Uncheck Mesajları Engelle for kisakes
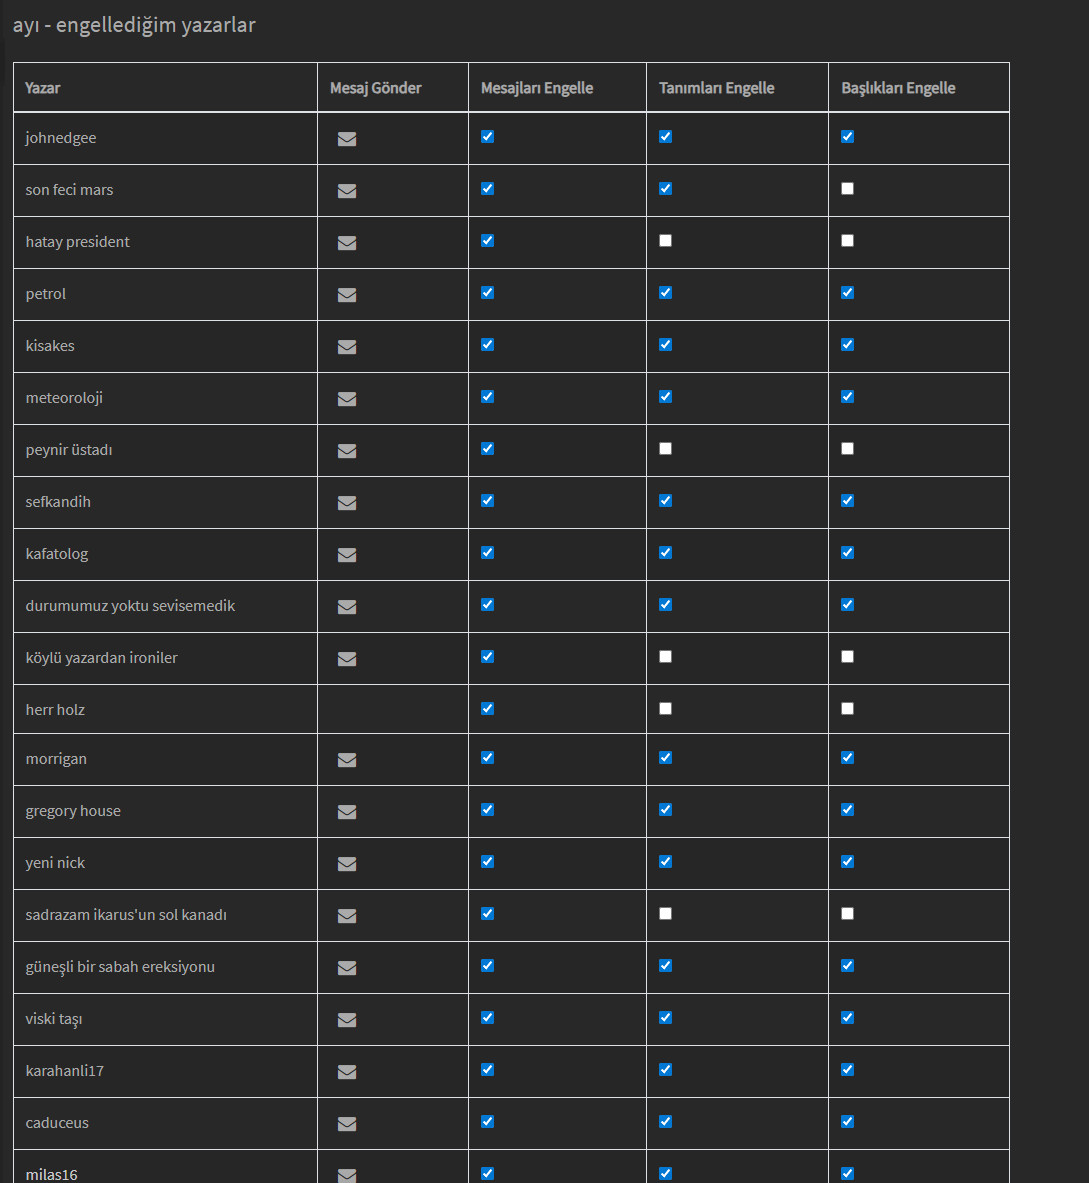The height and width of the screenshot is (1183, 1089). click(488, 344)
